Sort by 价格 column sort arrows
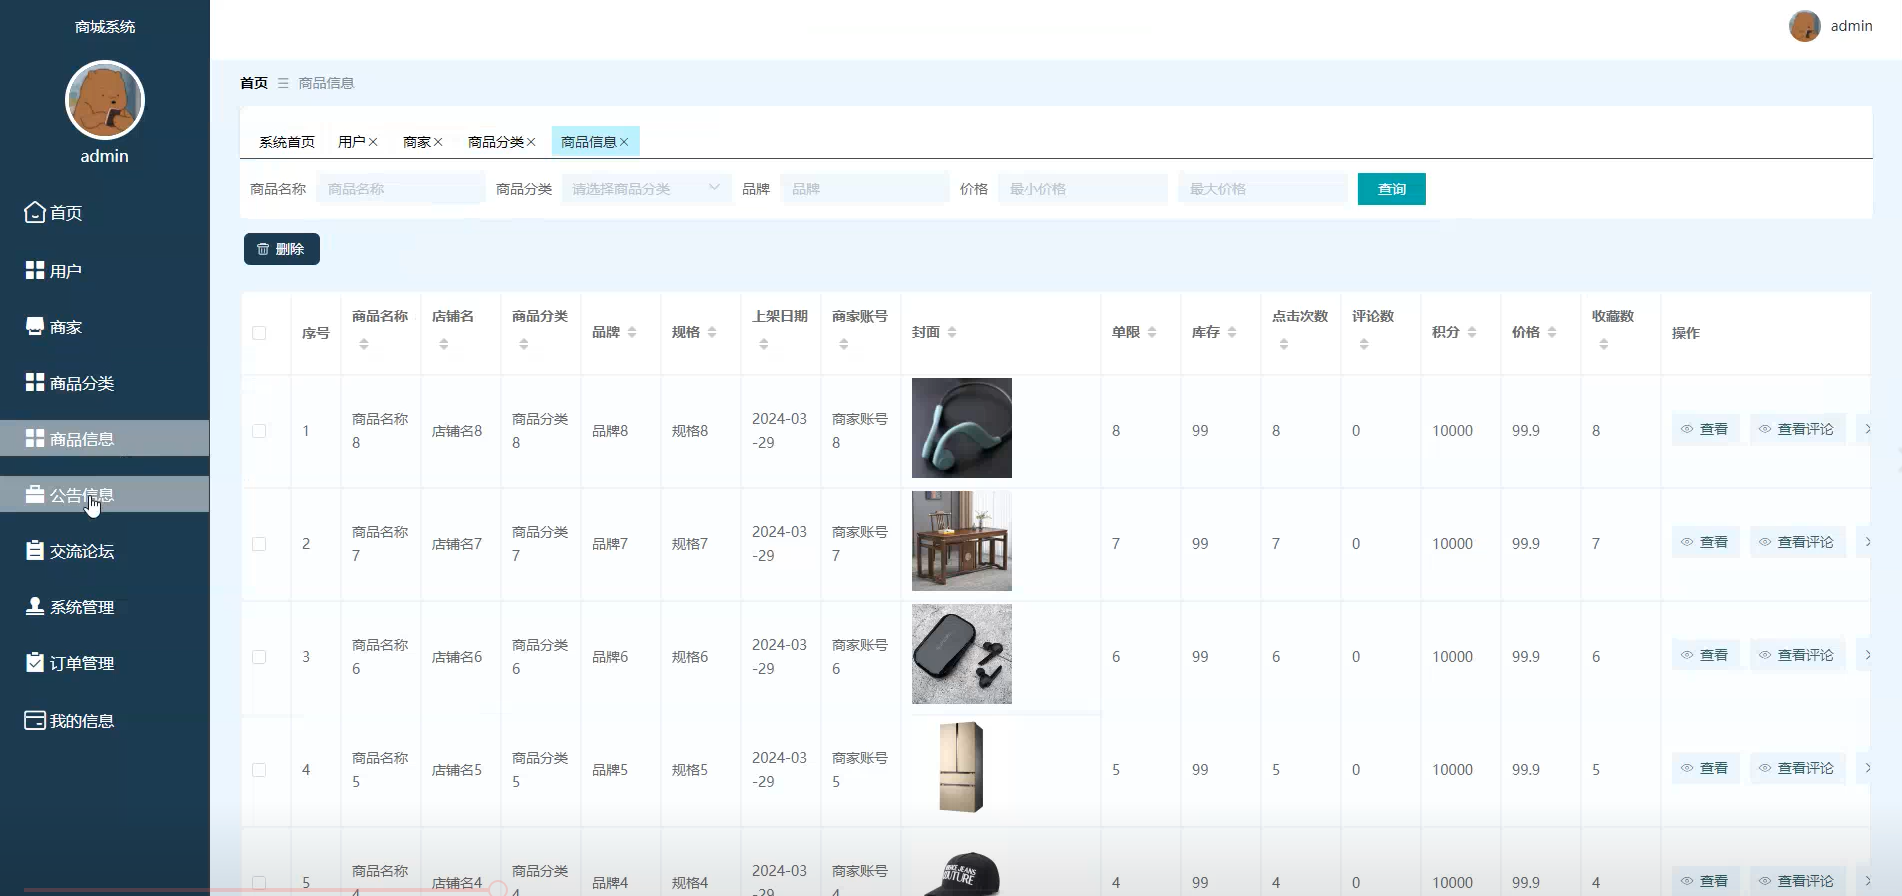The height and width of the screenshot is (896, 1902). tap(1552, 332)
